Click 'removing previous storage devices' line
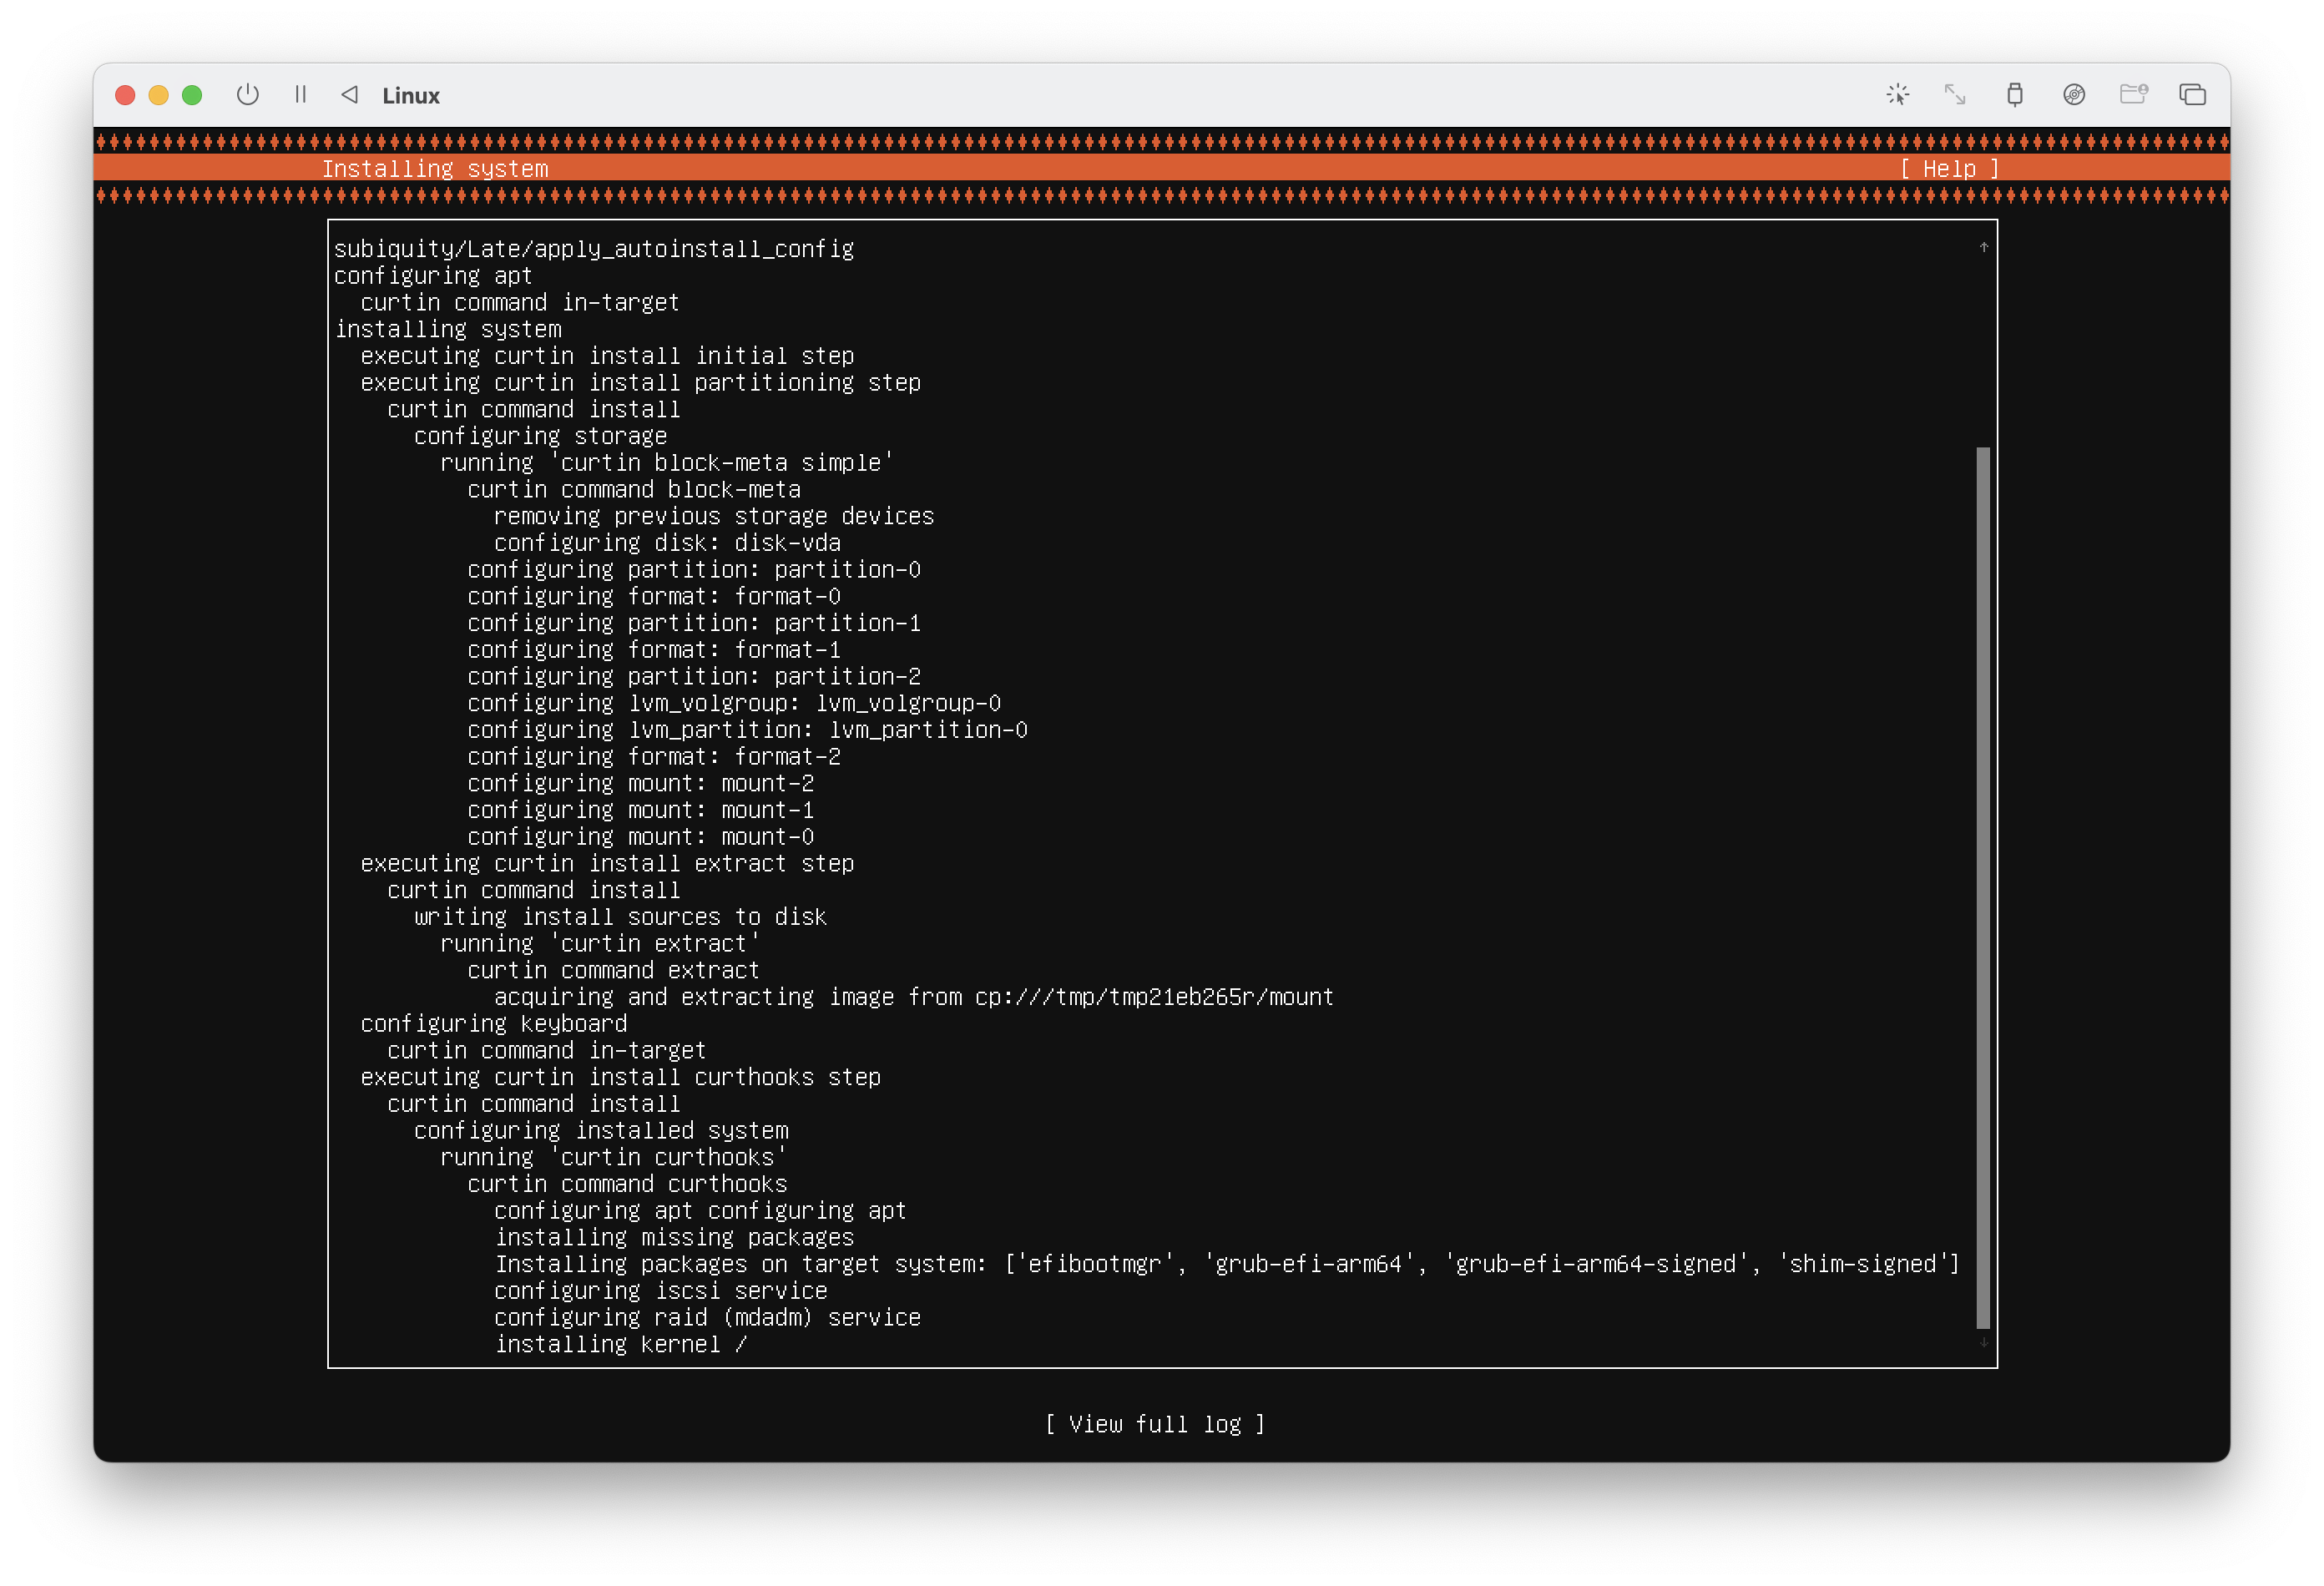Screen dimensions: 2324x1586 714,516
